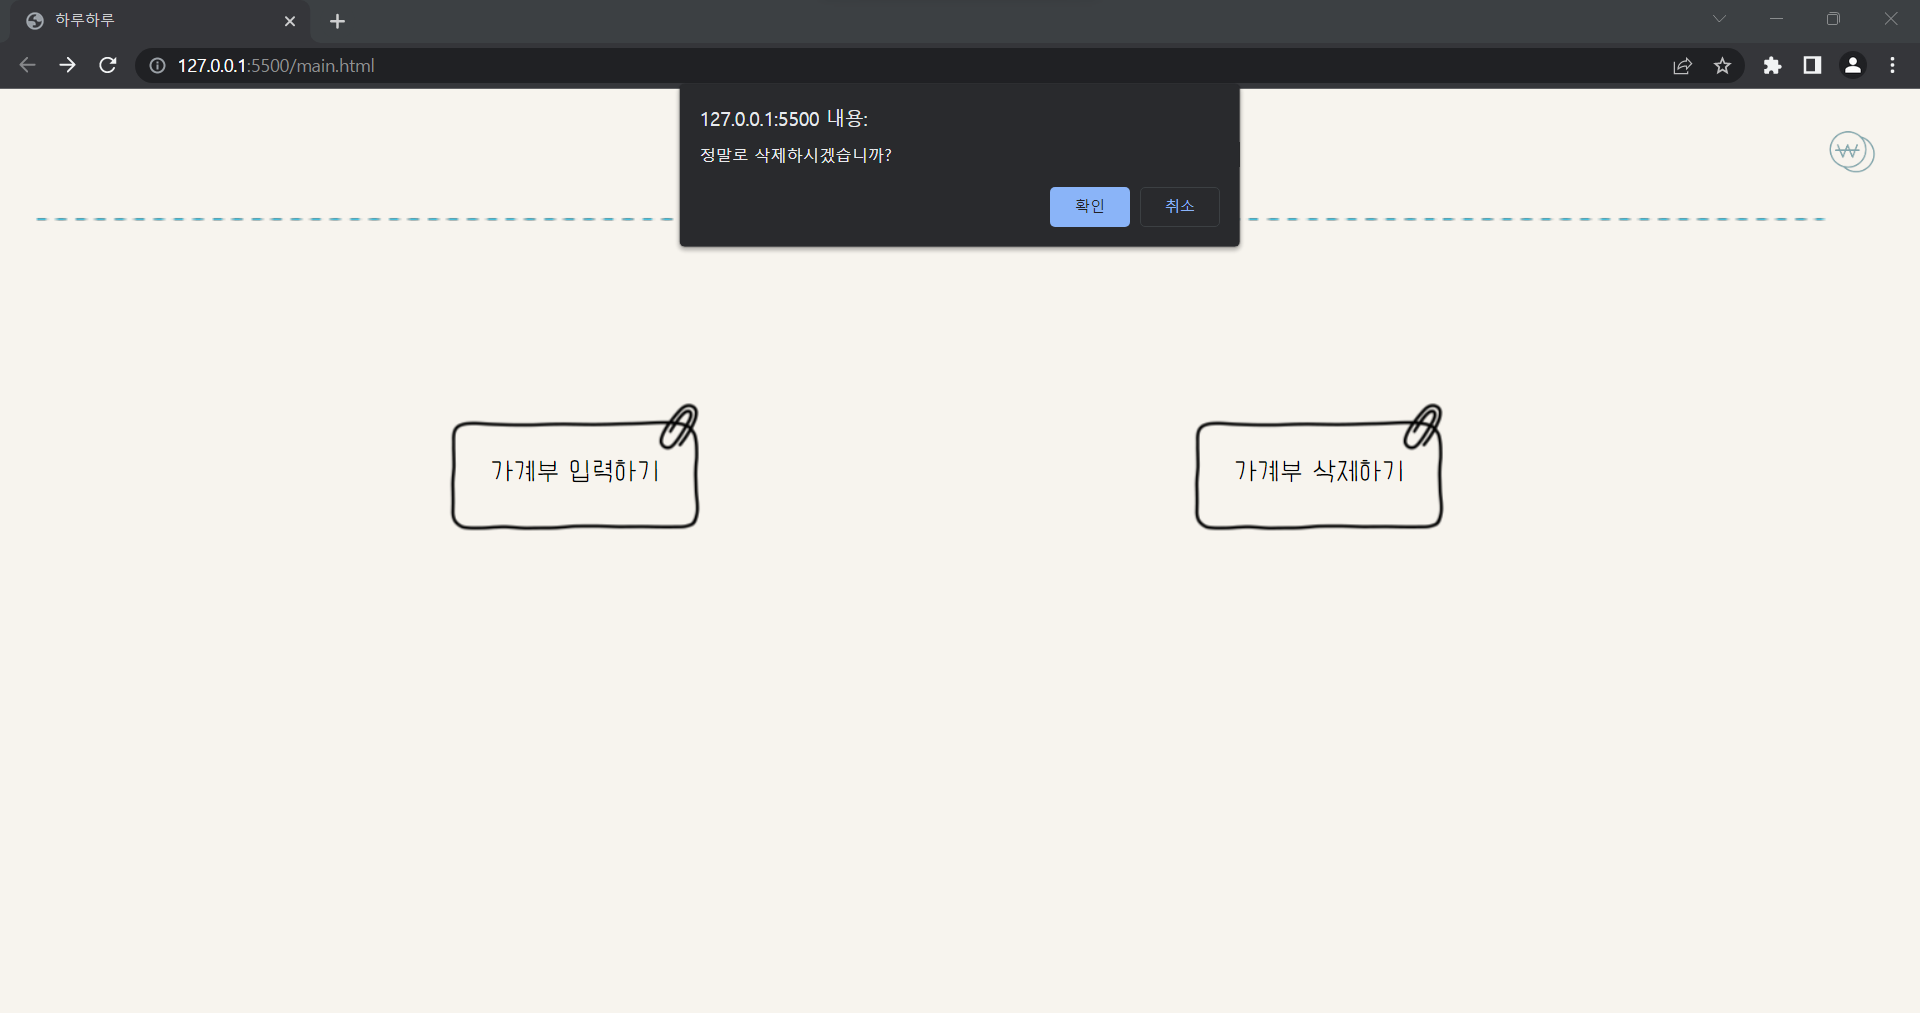The image size is (1920, 1013).
Task: Open the site information panel
Action: (x=156, y=66)
